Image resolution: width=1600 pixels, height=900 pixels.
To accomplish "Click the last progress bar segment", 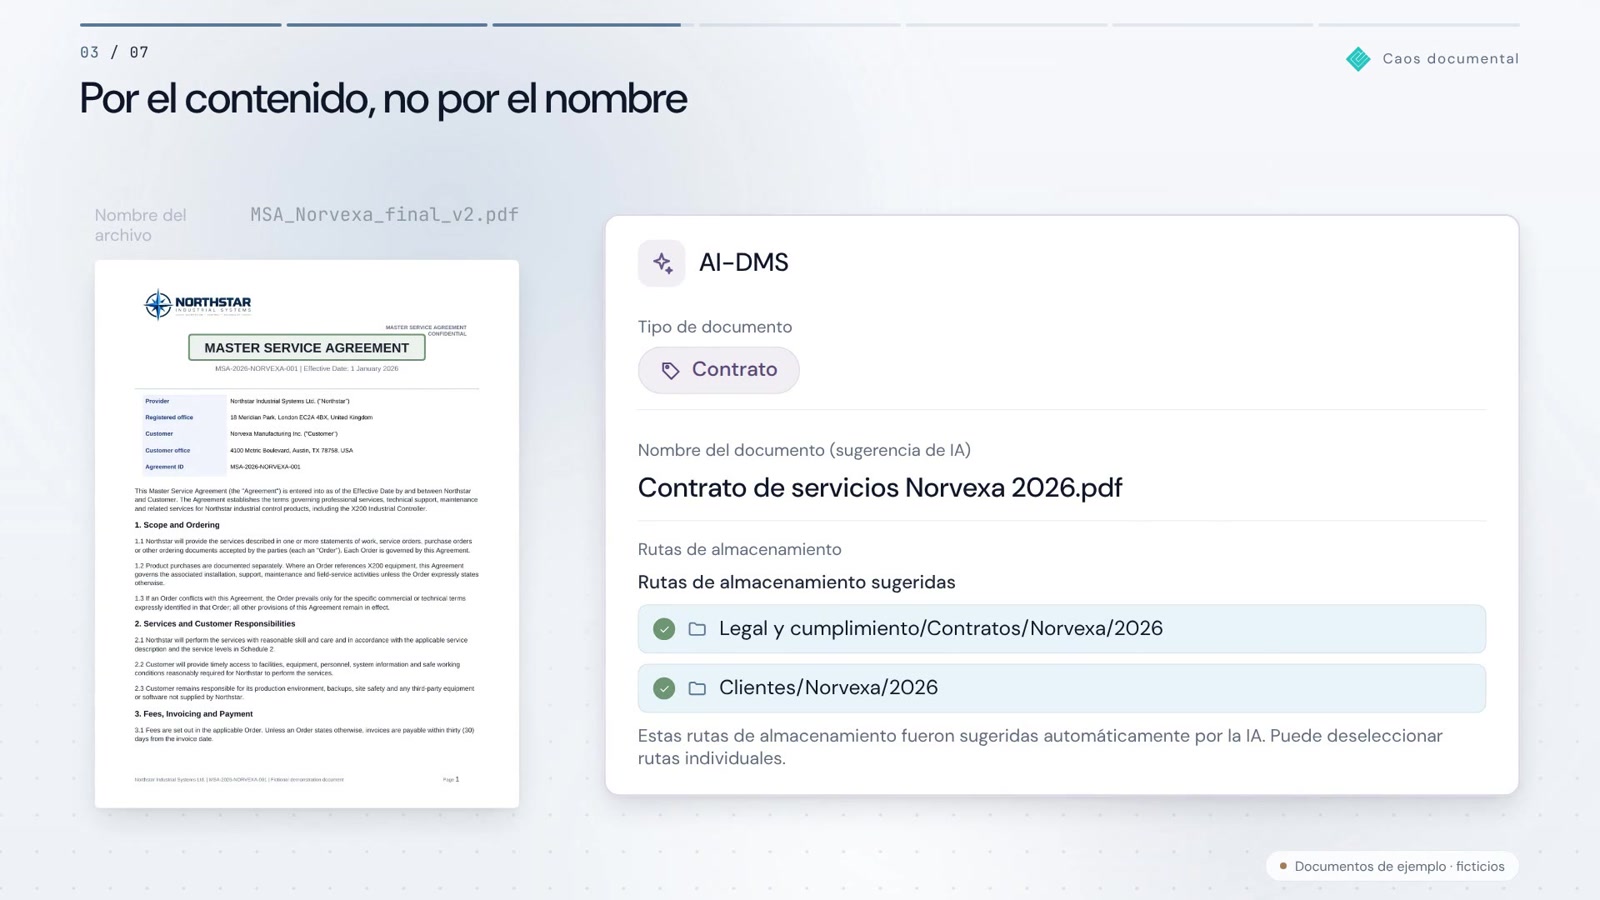I will click(x=1418, y=25).
